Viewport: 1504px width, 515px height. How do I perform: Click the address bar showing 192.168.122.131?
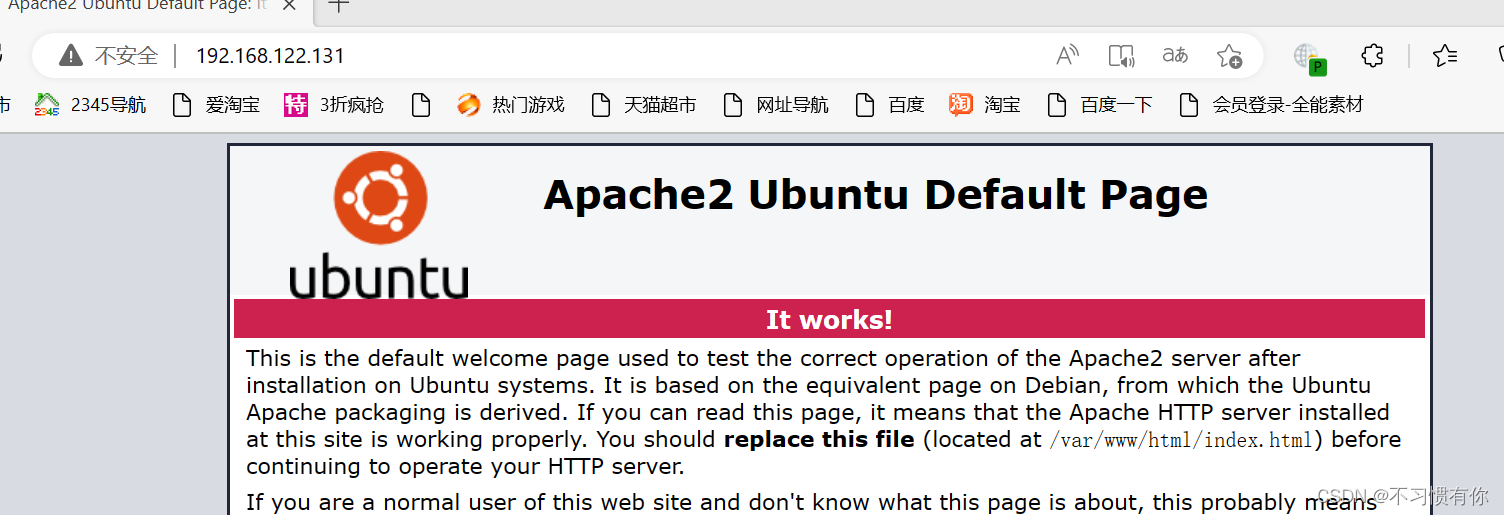pyautogui.click(x=648, y=55)
